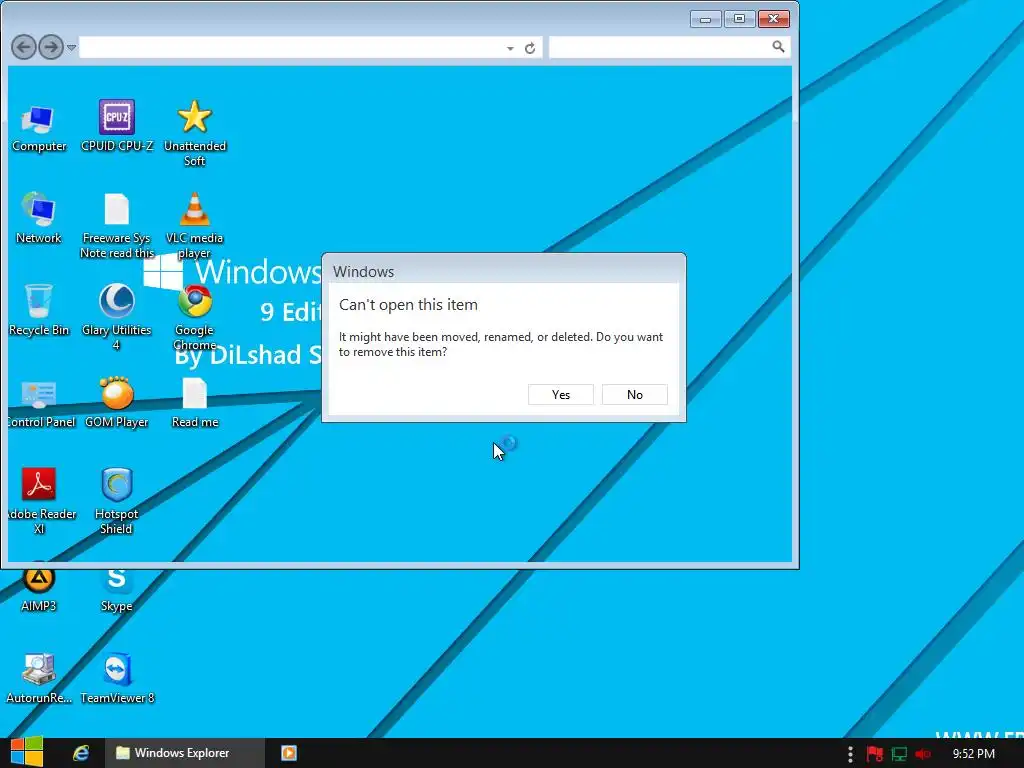This screenshot has height=768, width=1024.
Task: Select the GOM Player icon
Action: click(x=117, y=403)
